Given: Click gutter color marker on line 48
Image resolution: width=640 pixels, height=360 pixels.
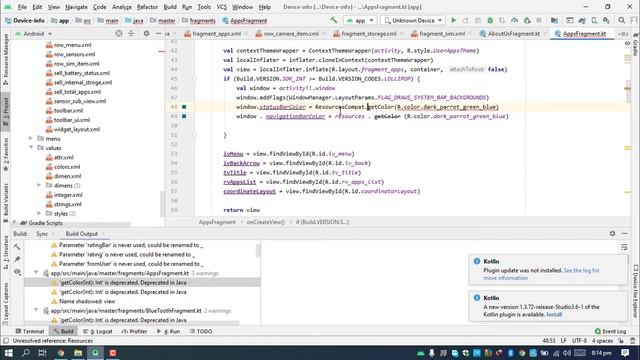Looking at the screenshot, I should (184, 107).
